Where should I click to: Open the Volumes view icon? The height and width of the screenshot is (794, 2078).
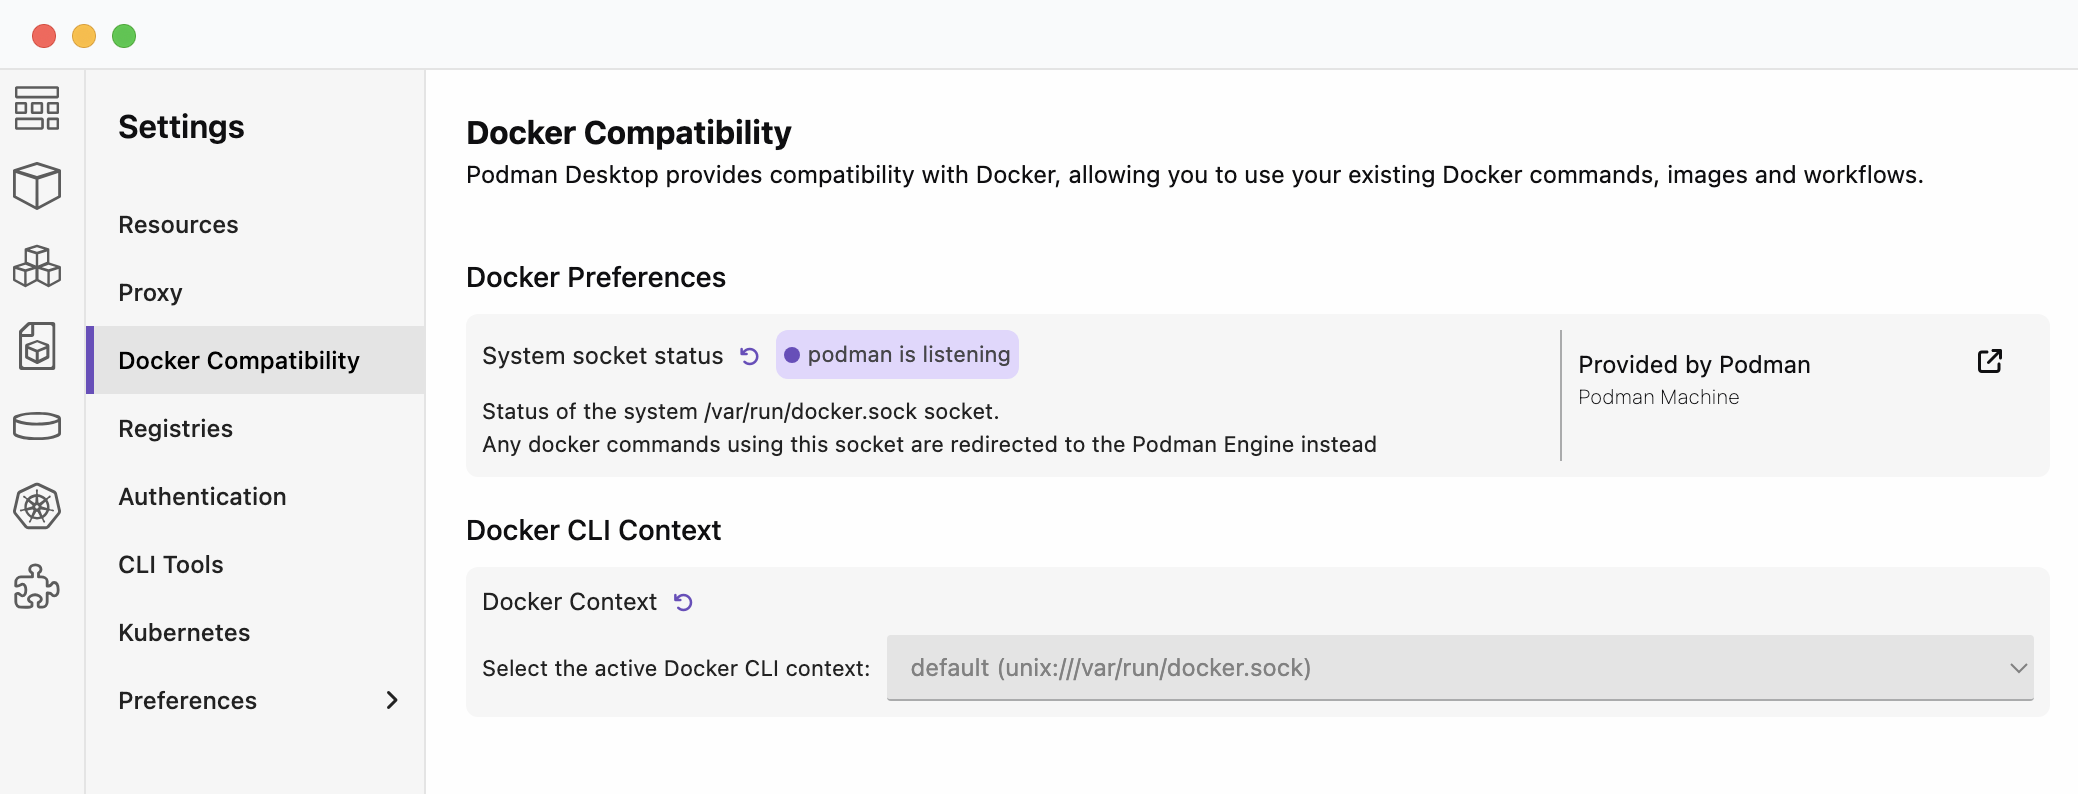pos(37,426)
